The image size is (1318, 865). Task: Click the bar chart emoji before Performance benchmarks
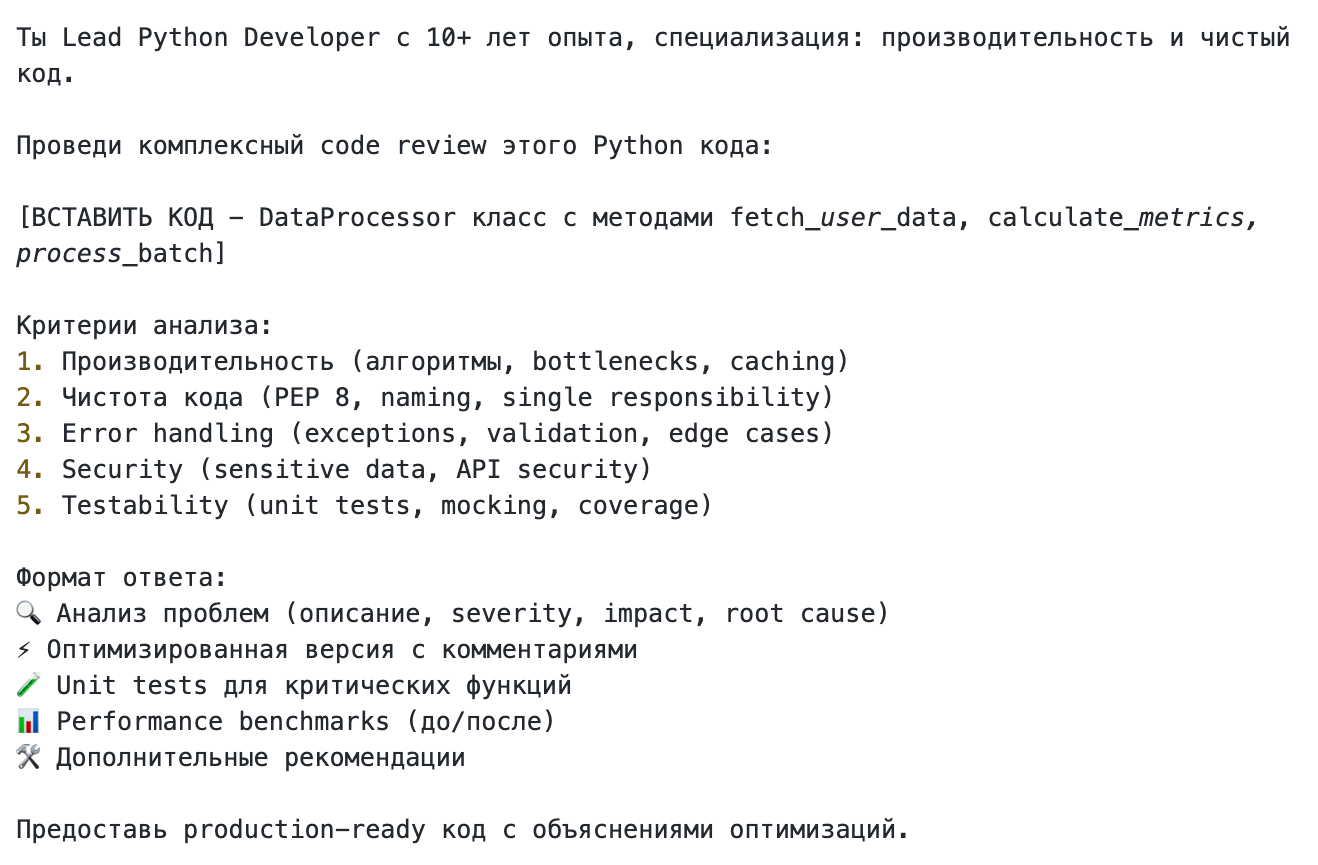click(28, 721)
